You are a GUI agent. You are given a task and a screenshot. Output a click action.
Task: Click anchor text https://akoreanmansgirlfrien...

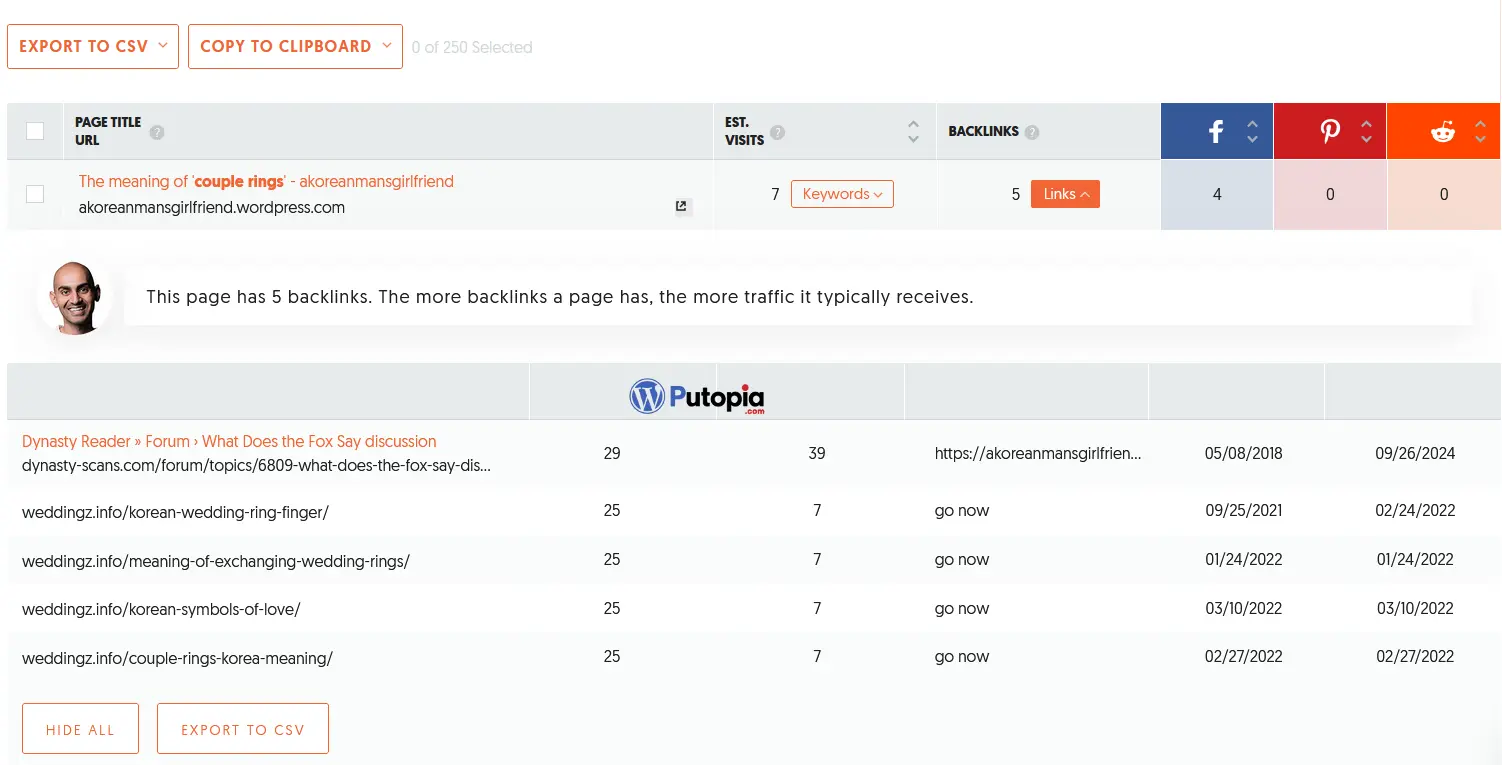coord(1038,453)
